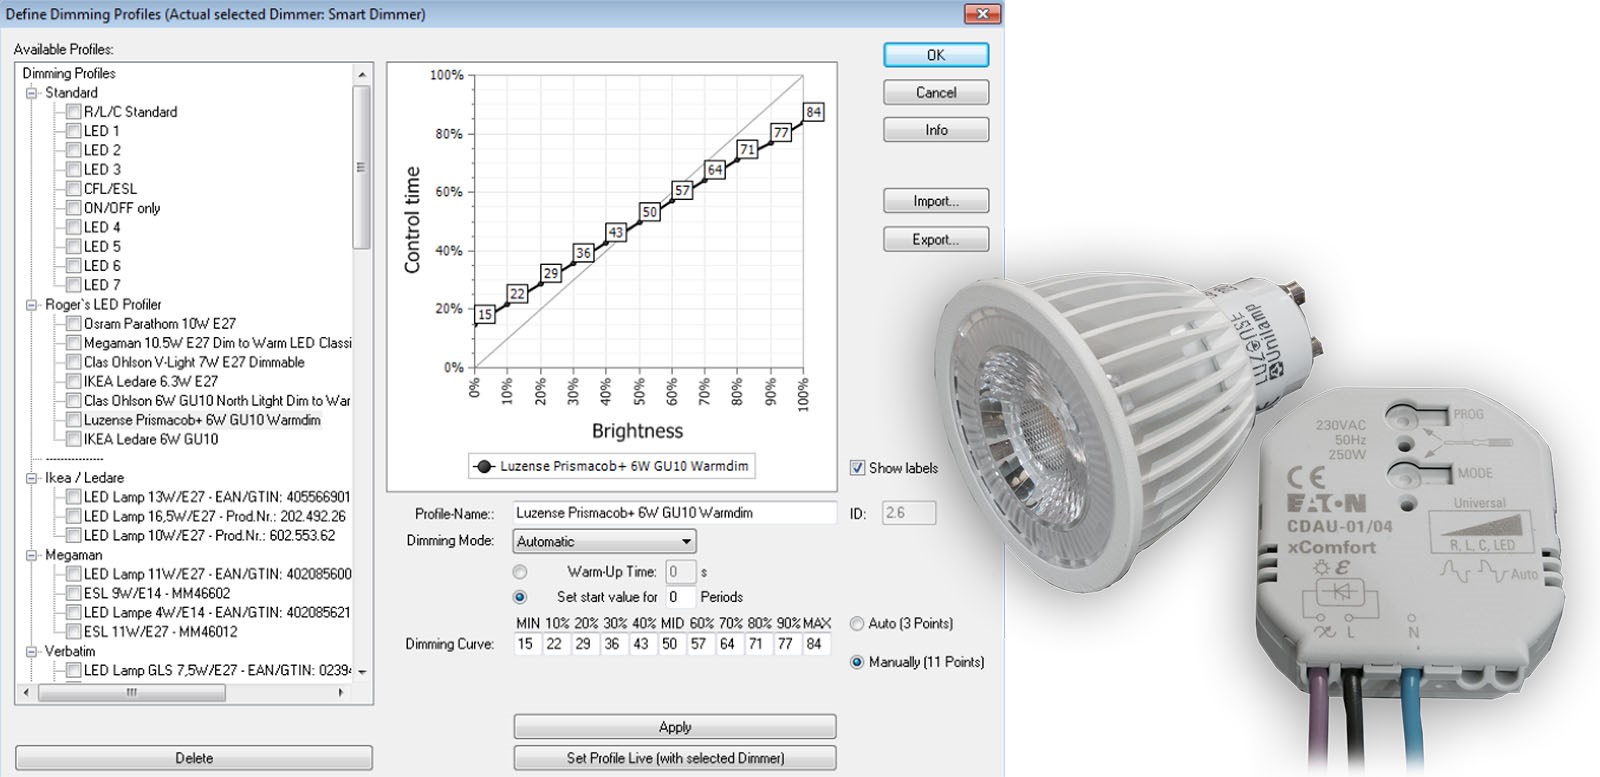Image resolution: width=1600 pixels, height=777 pixels.
Task: Select Auto (3 Points) radio option
Action: click(x=857, y=624)
